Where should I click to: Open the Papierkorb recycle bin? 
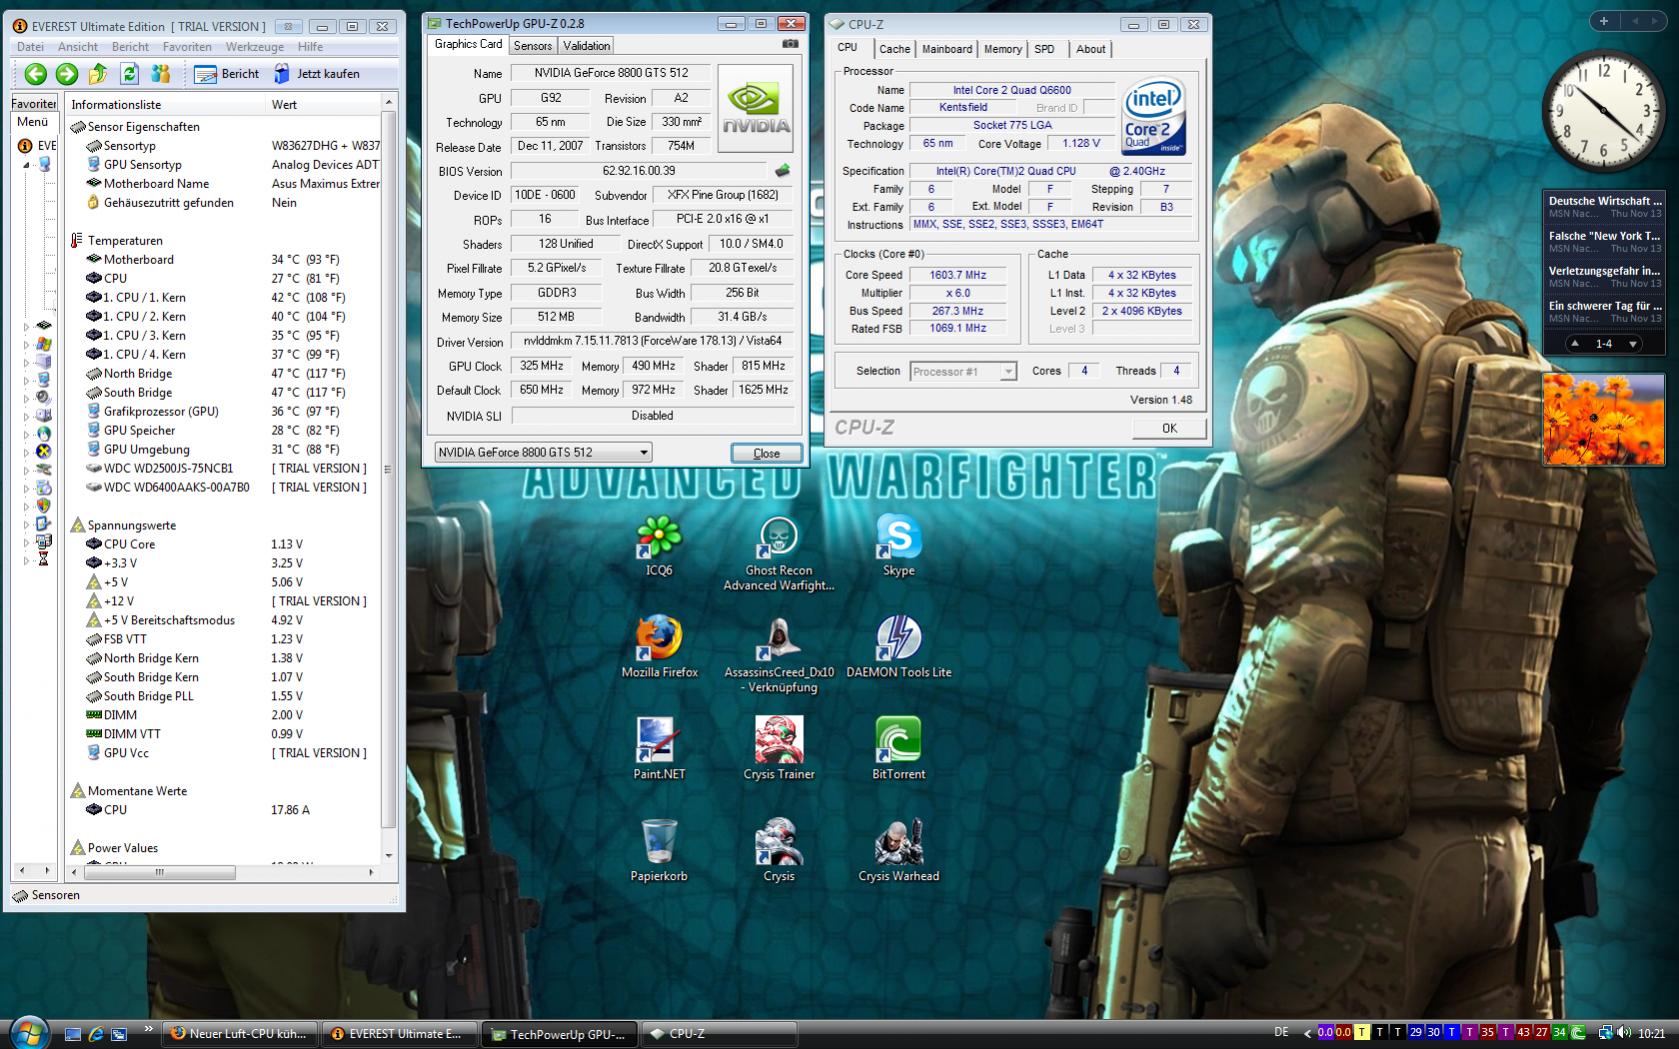click(x=659, y=852)
